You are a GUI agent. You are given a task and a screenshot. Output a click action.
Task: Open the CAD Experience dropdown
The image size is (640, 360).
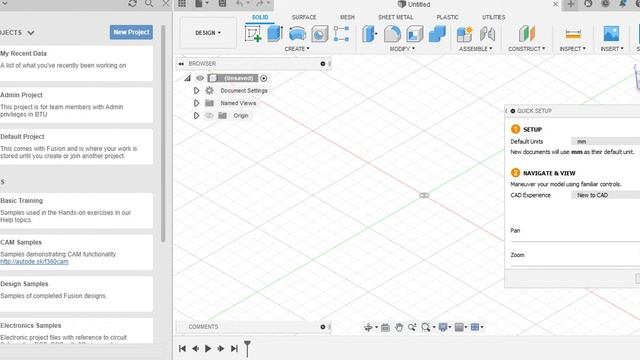coord(605,195)
